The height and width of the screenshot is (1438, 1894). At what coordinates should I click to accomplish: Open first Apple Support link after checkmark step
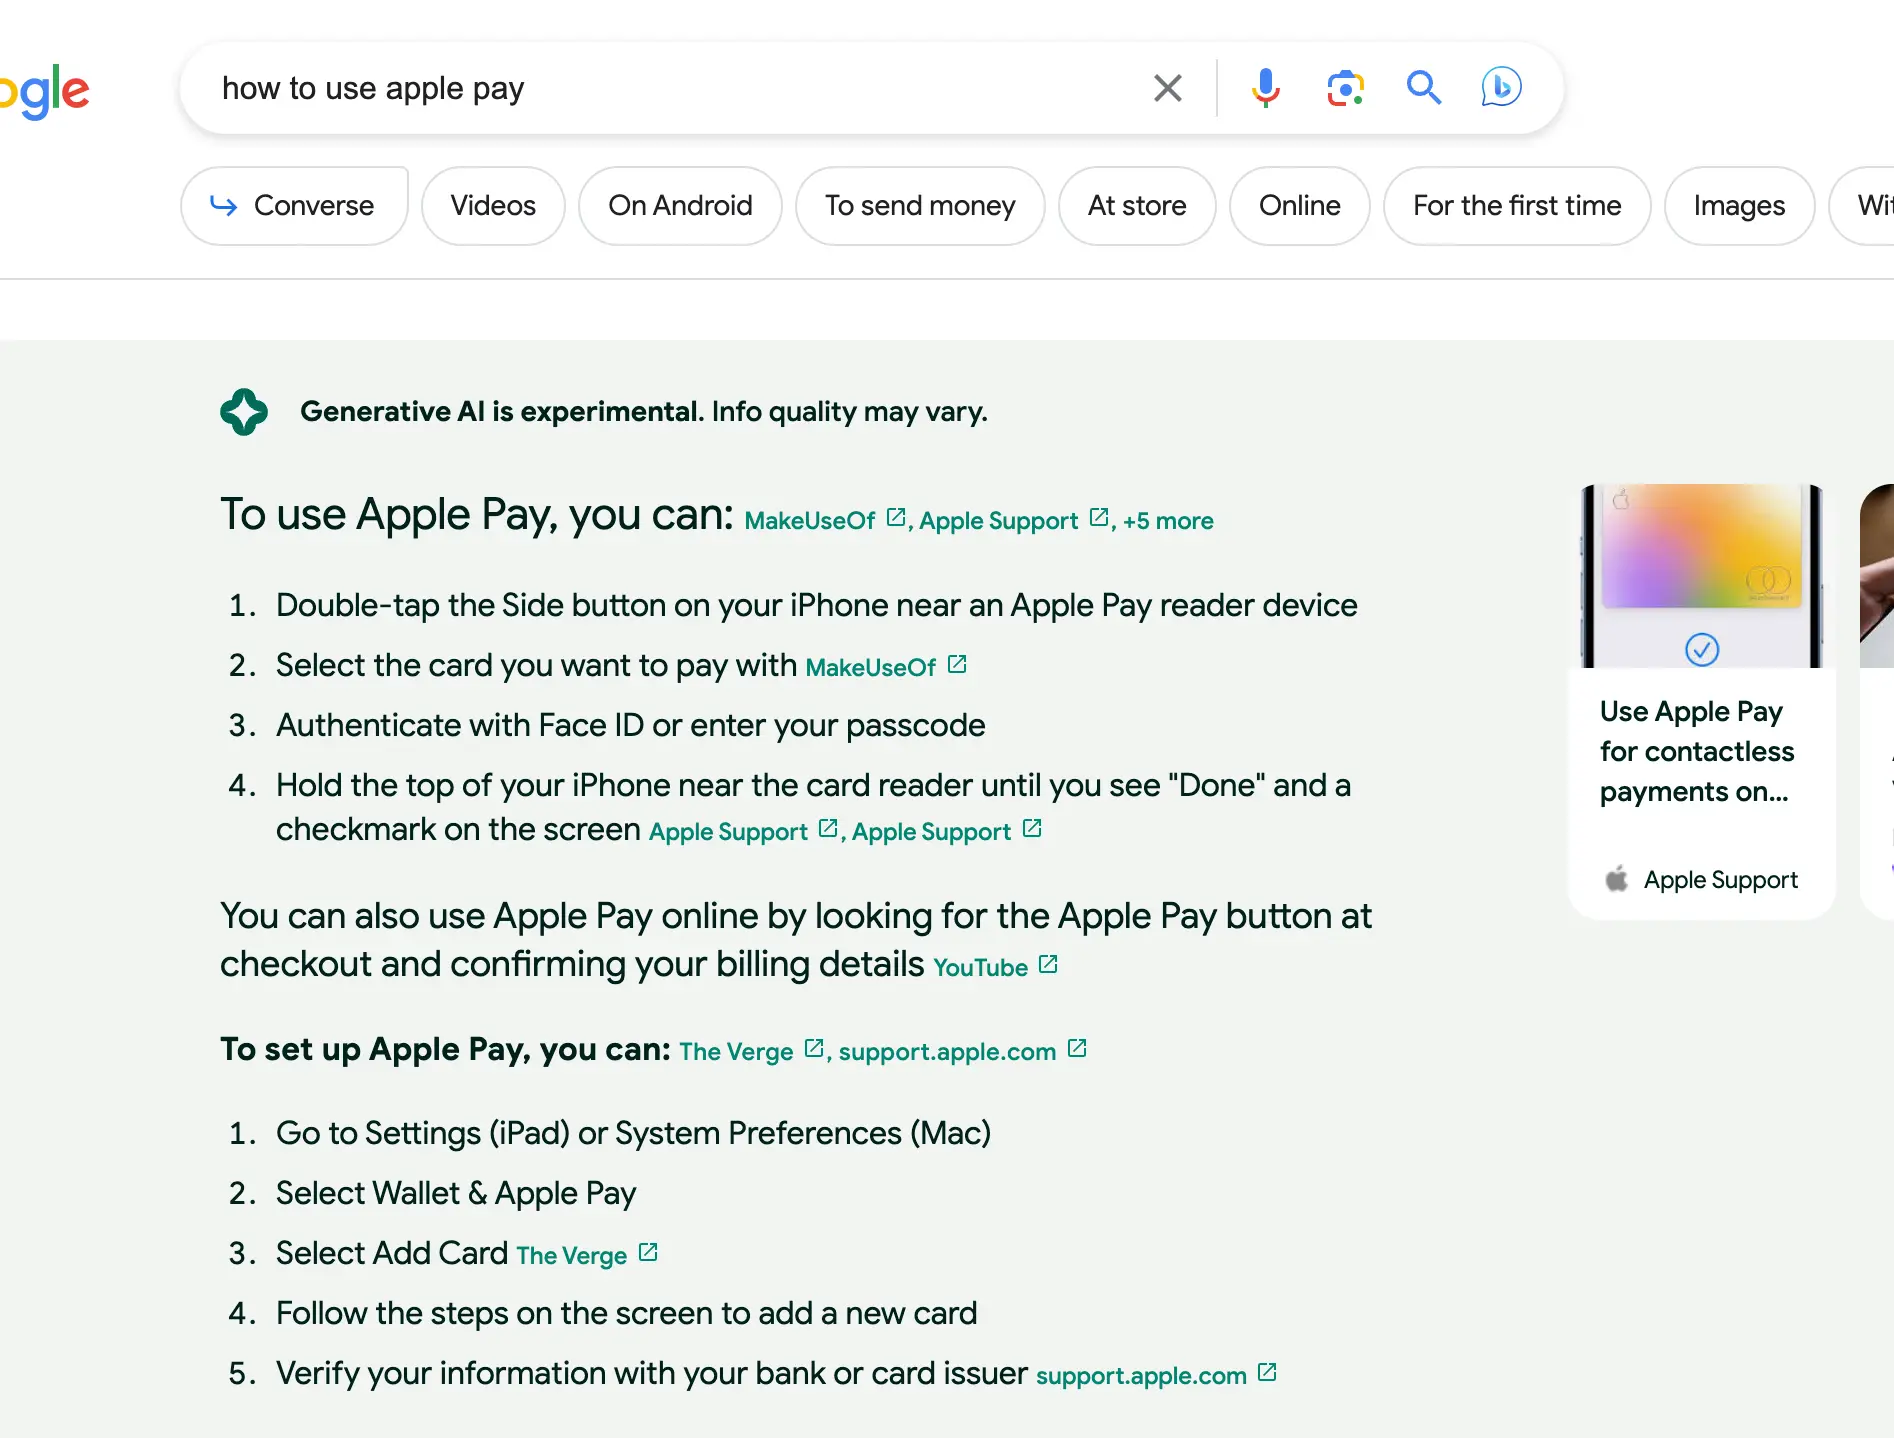tap(728, 832)
